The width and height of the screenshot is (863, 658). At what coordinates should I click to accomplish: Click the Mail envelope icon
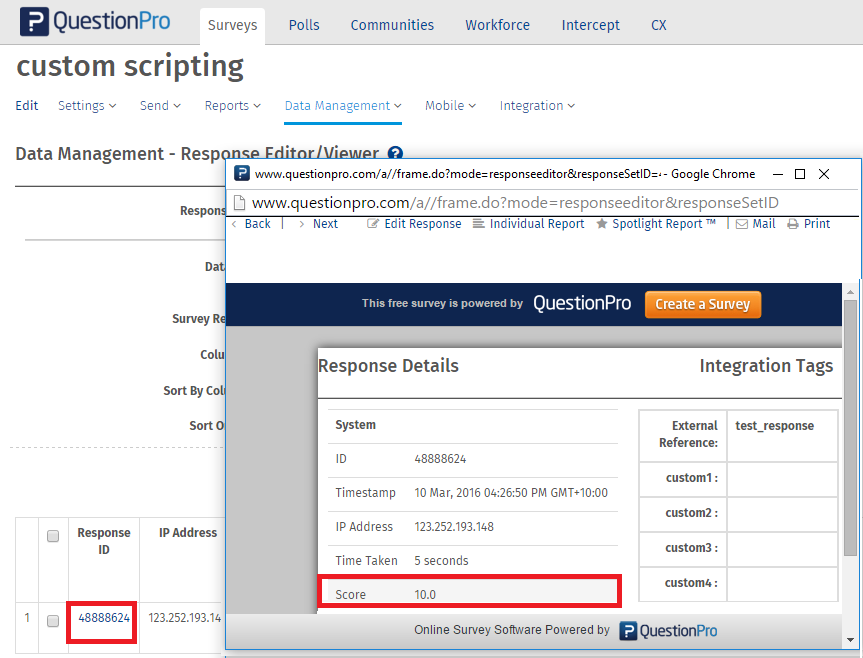click(742, 224)
